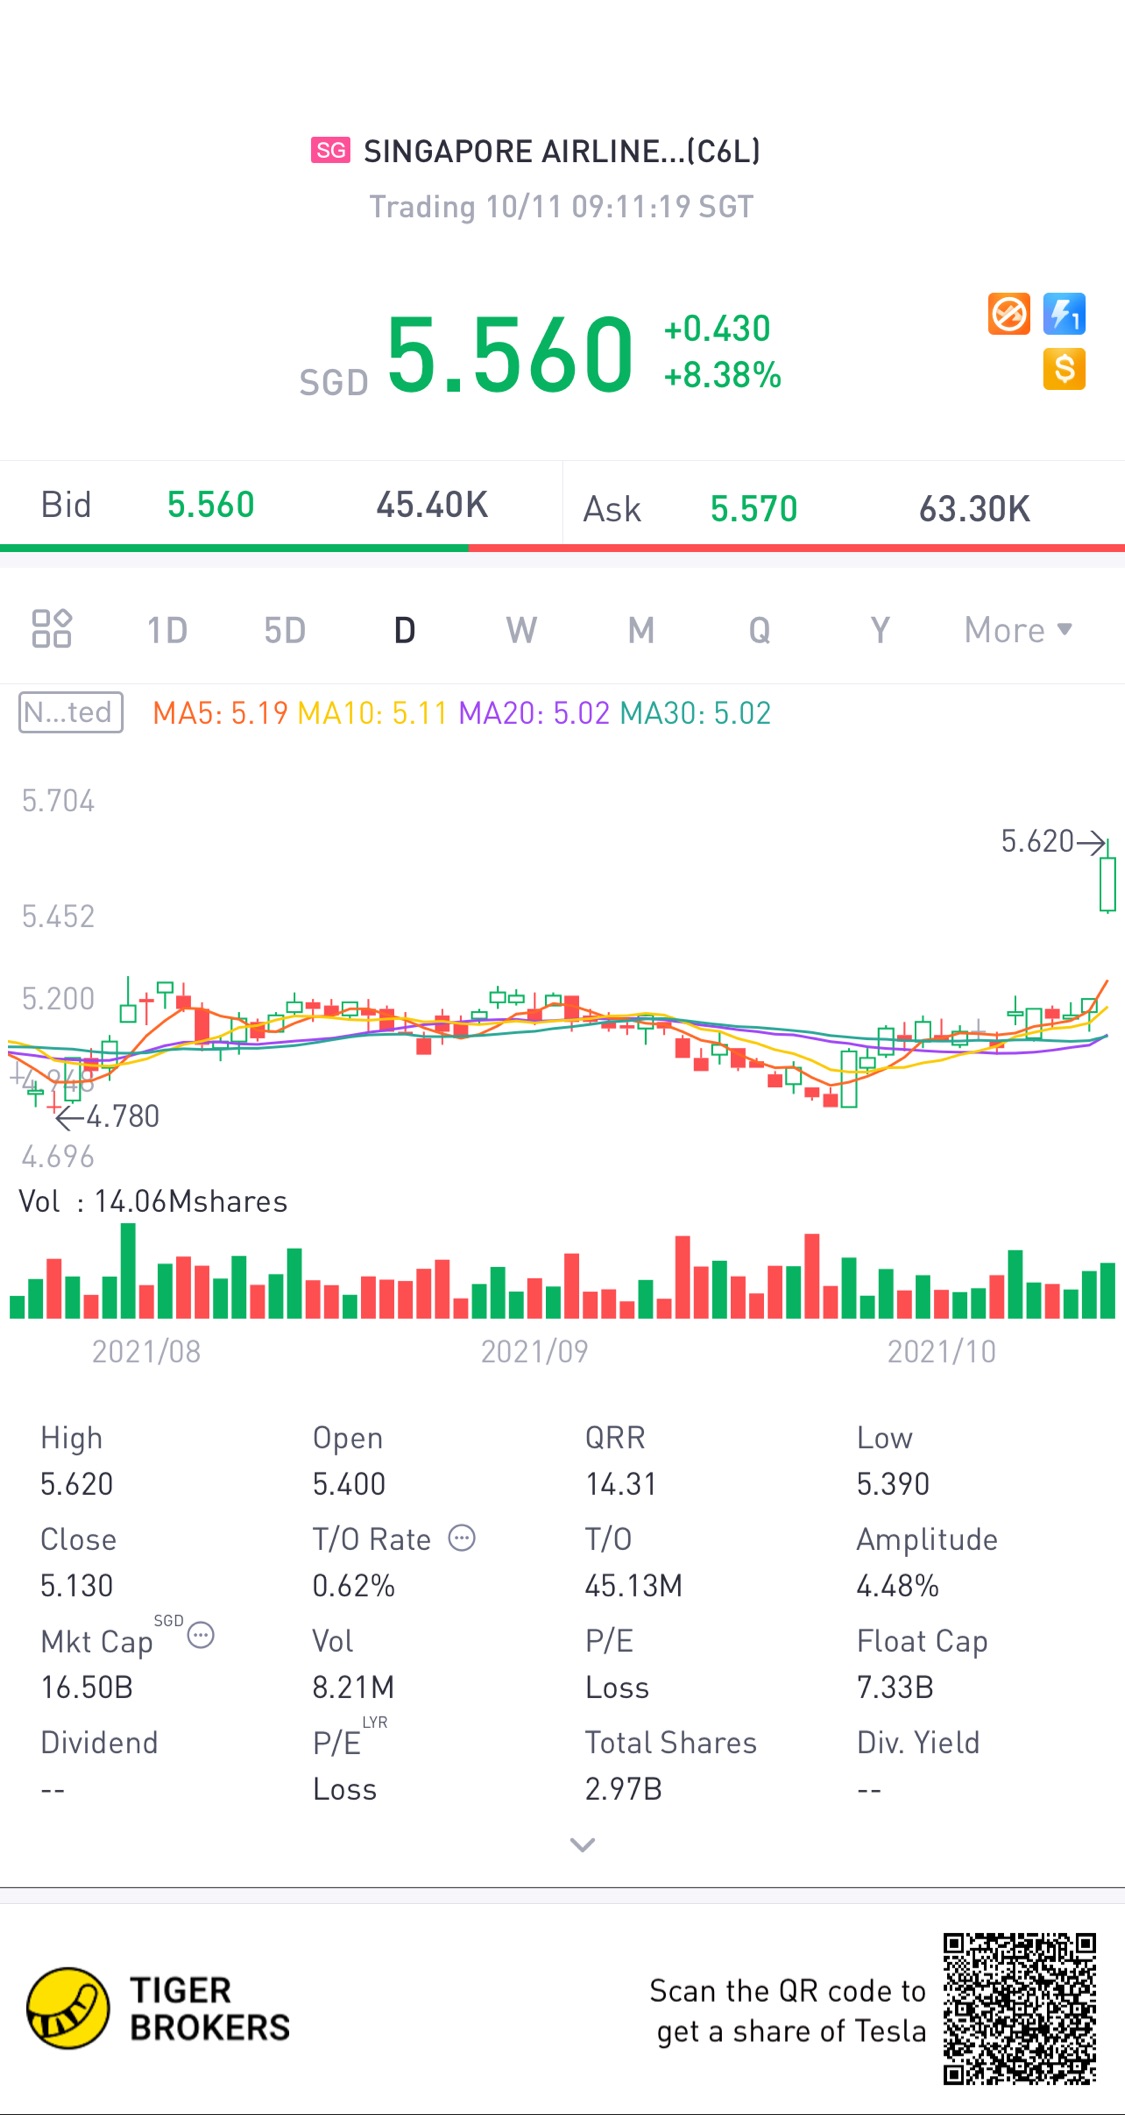Tap the Div. Yield label

(x=918, y=1742)
